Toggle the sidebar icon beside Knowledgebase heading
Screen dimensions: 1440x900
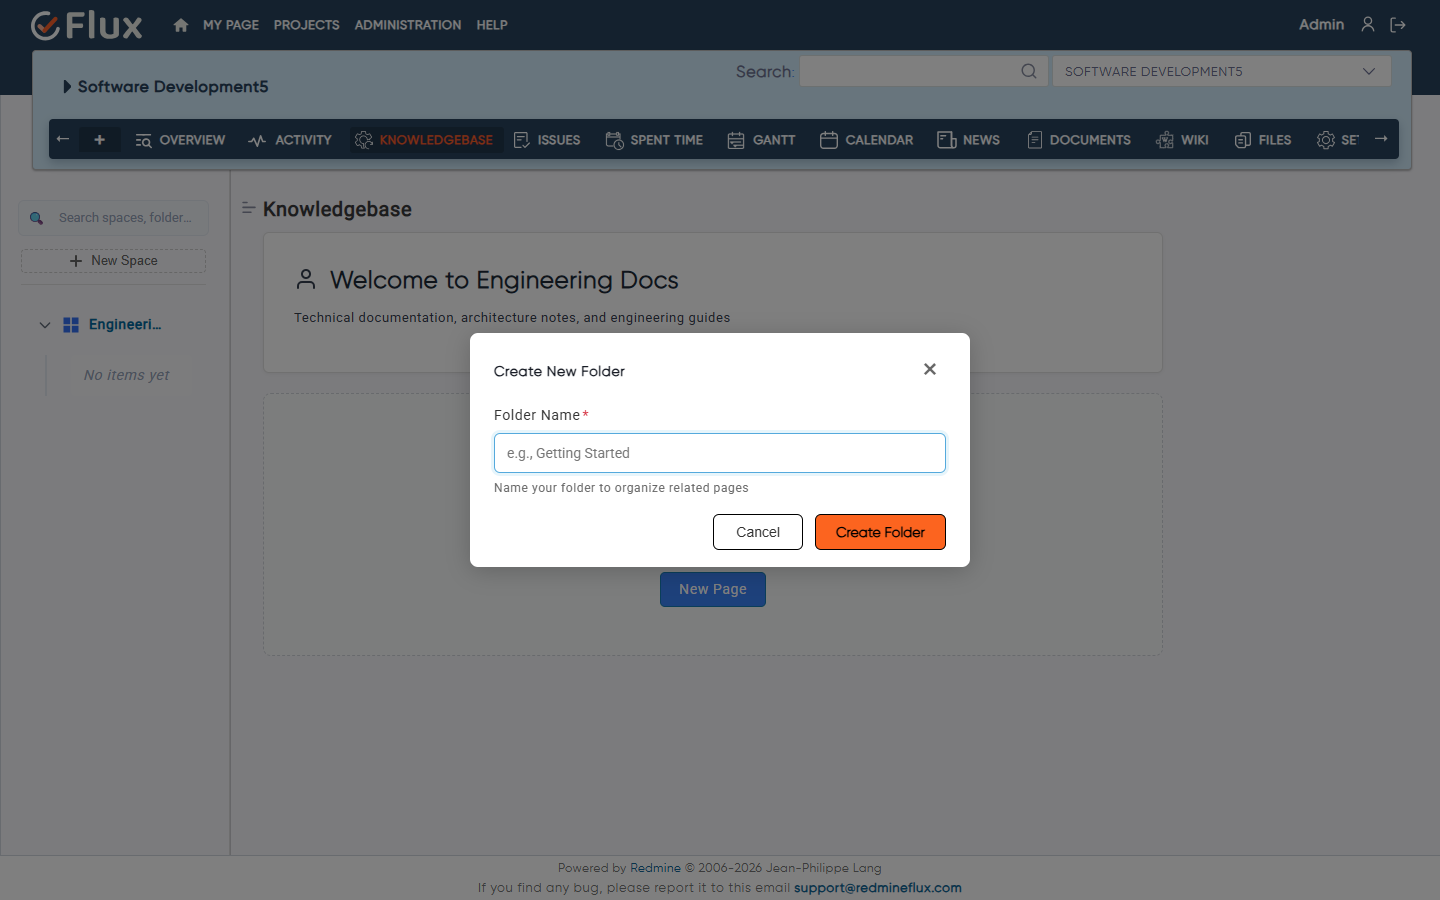pos(249,208)
